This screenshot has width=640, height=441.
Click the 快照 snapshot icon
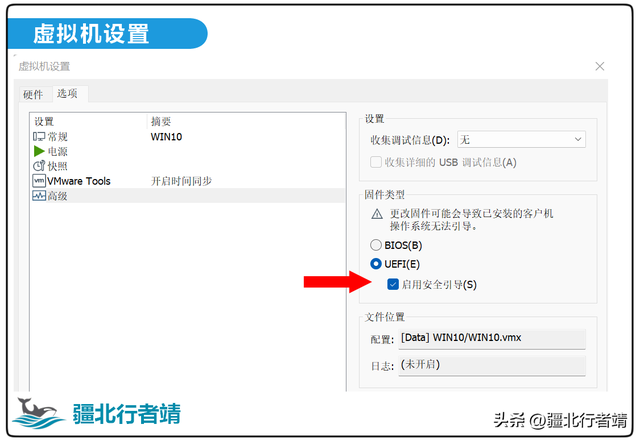coord(39,166)
